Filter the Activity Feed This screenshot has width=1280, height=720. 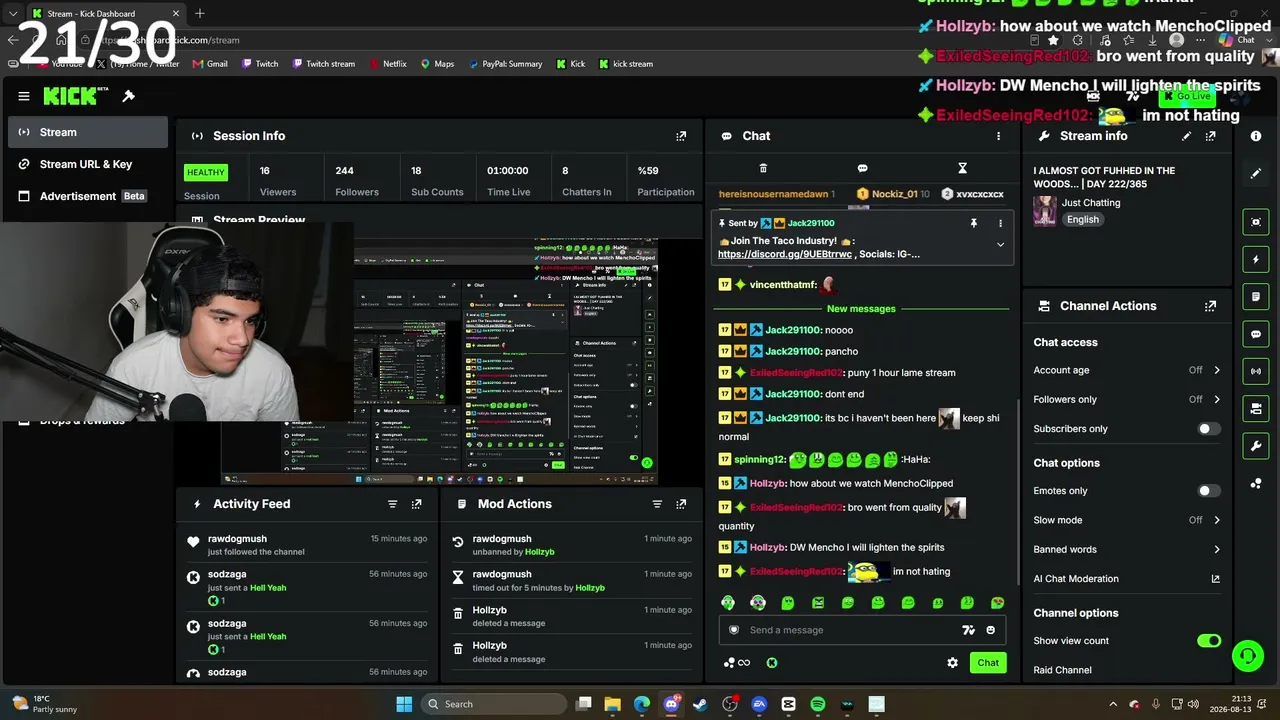[x=392, y=504]
